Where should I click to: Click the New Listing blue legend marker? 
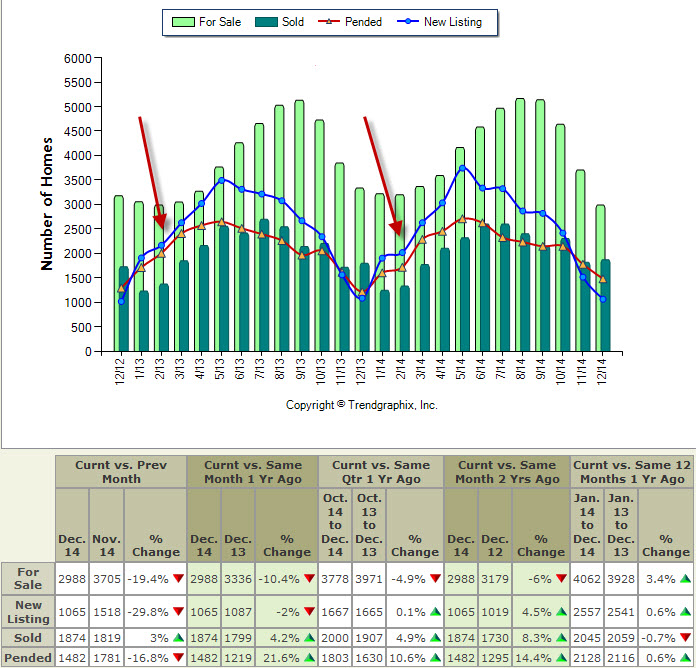pos(408,21)
